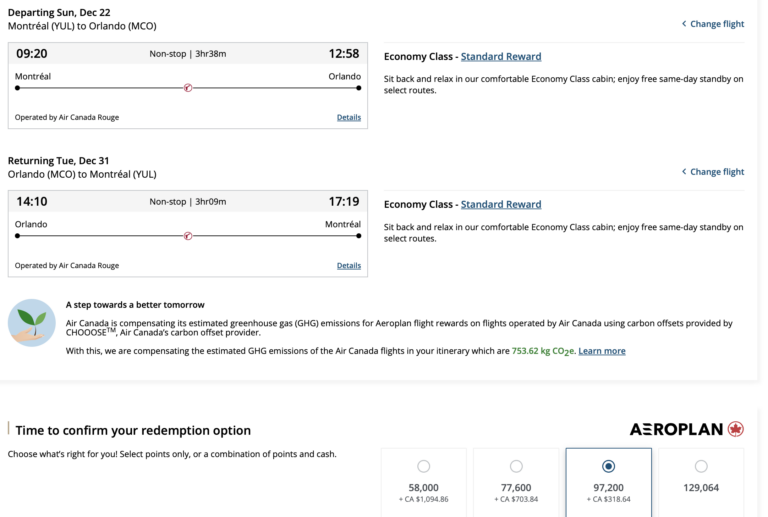The width and height of the screenshot is (768, 517).
Task: Click the Aeroplan red maple leaf emblem
Action: [736, 429]
